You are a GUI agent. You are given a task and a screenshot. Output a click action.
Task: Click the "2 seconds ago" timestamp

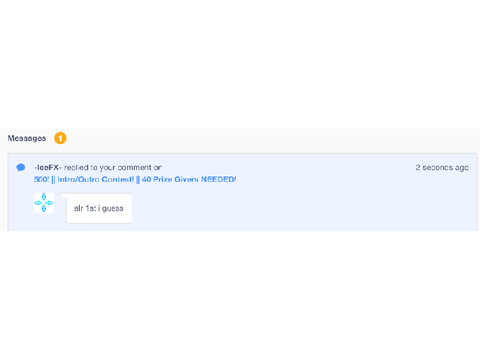pyautogui.click(x=442, y=167)
